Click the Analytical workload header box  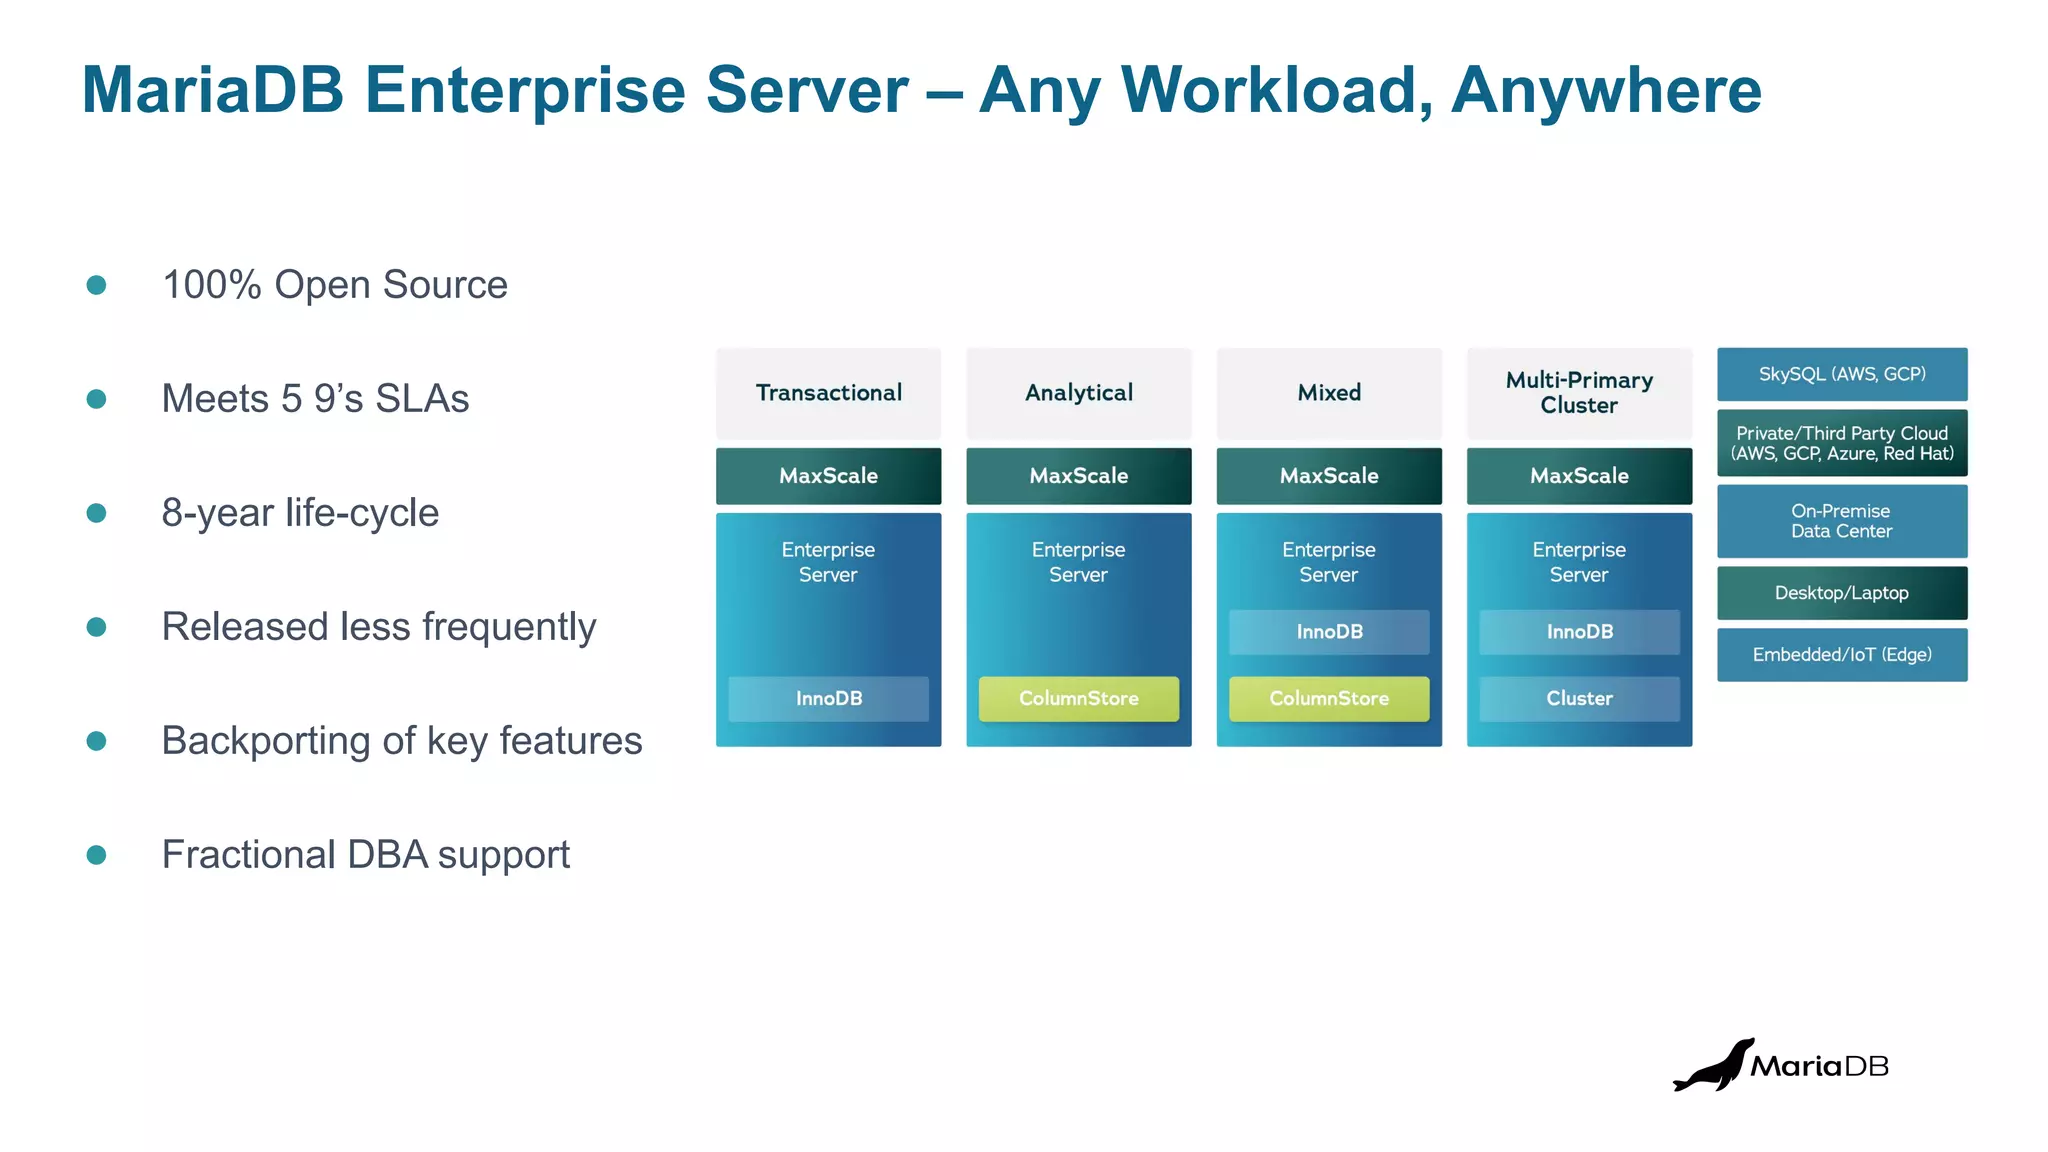(x=1078, y=393)
